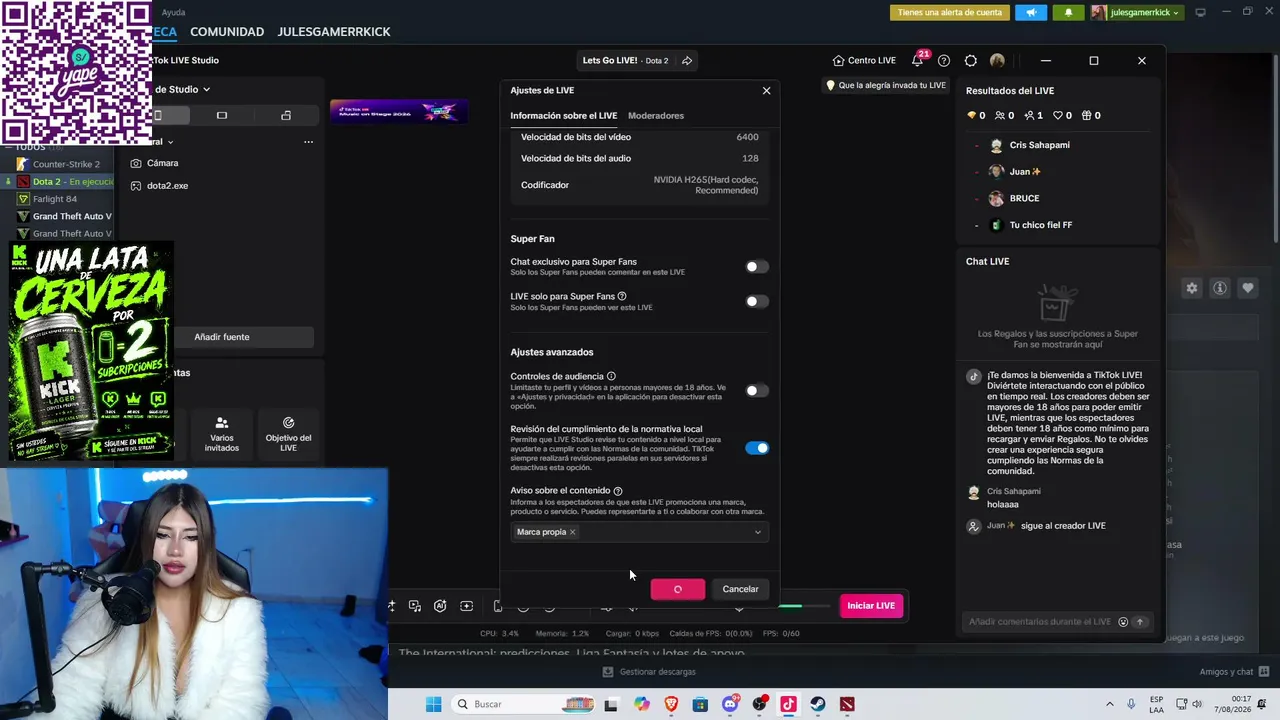Select Counter-Strike 2 in Steam library
1280x720 pixels.
[65, 164]
